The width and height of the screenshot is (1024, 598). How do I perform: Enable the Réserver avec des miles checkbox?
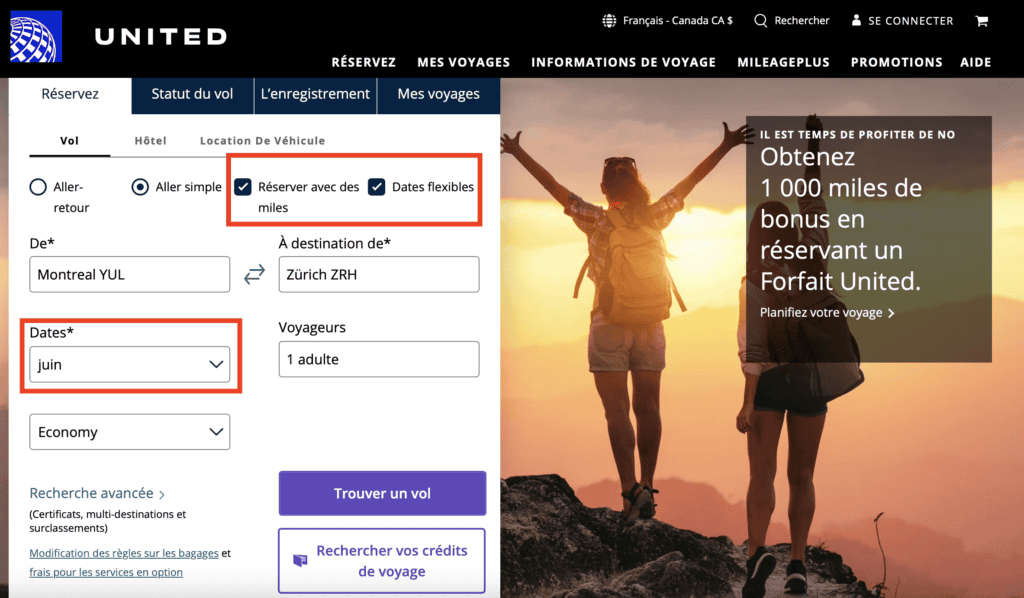(x=241, y=186)
